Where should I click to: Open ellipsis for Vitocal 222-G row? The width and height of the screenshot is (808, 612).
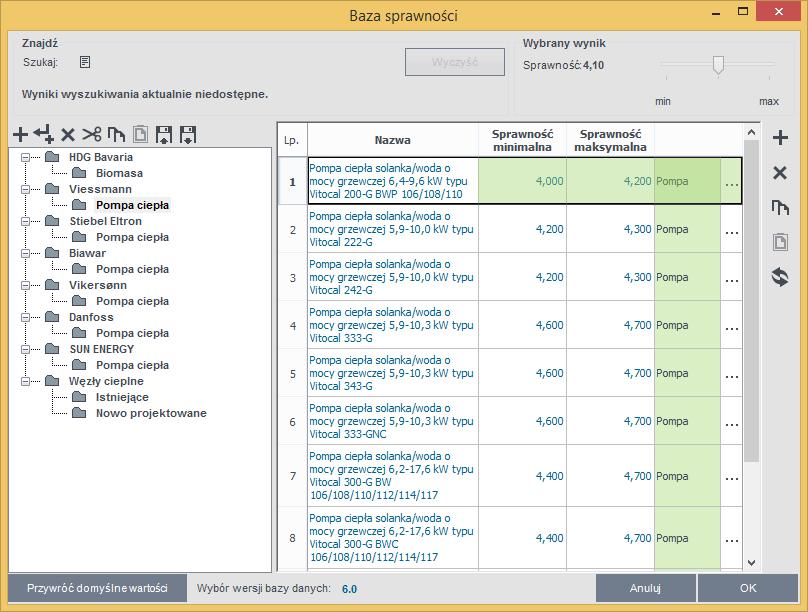coord(732,229)
